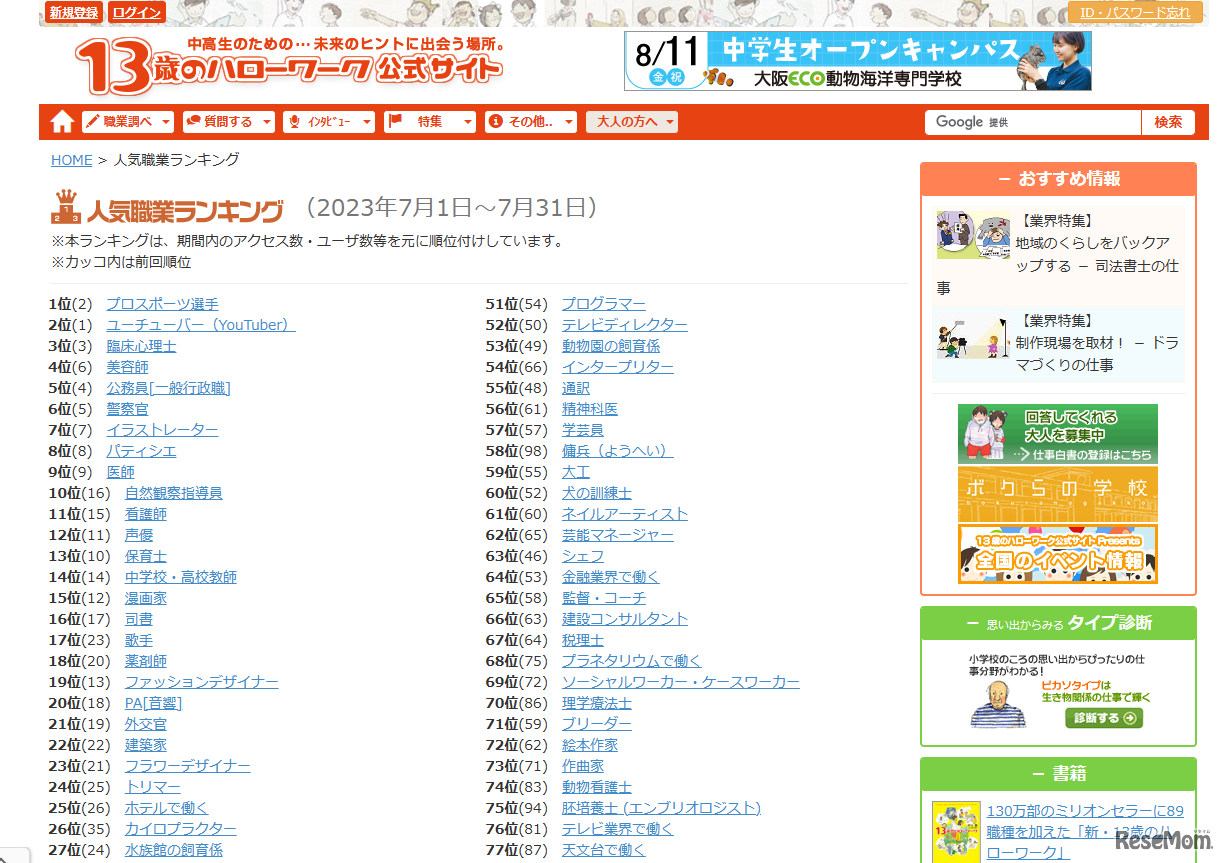Click the book cover thumbnail
1226x863 pixels.
point(956,832)
